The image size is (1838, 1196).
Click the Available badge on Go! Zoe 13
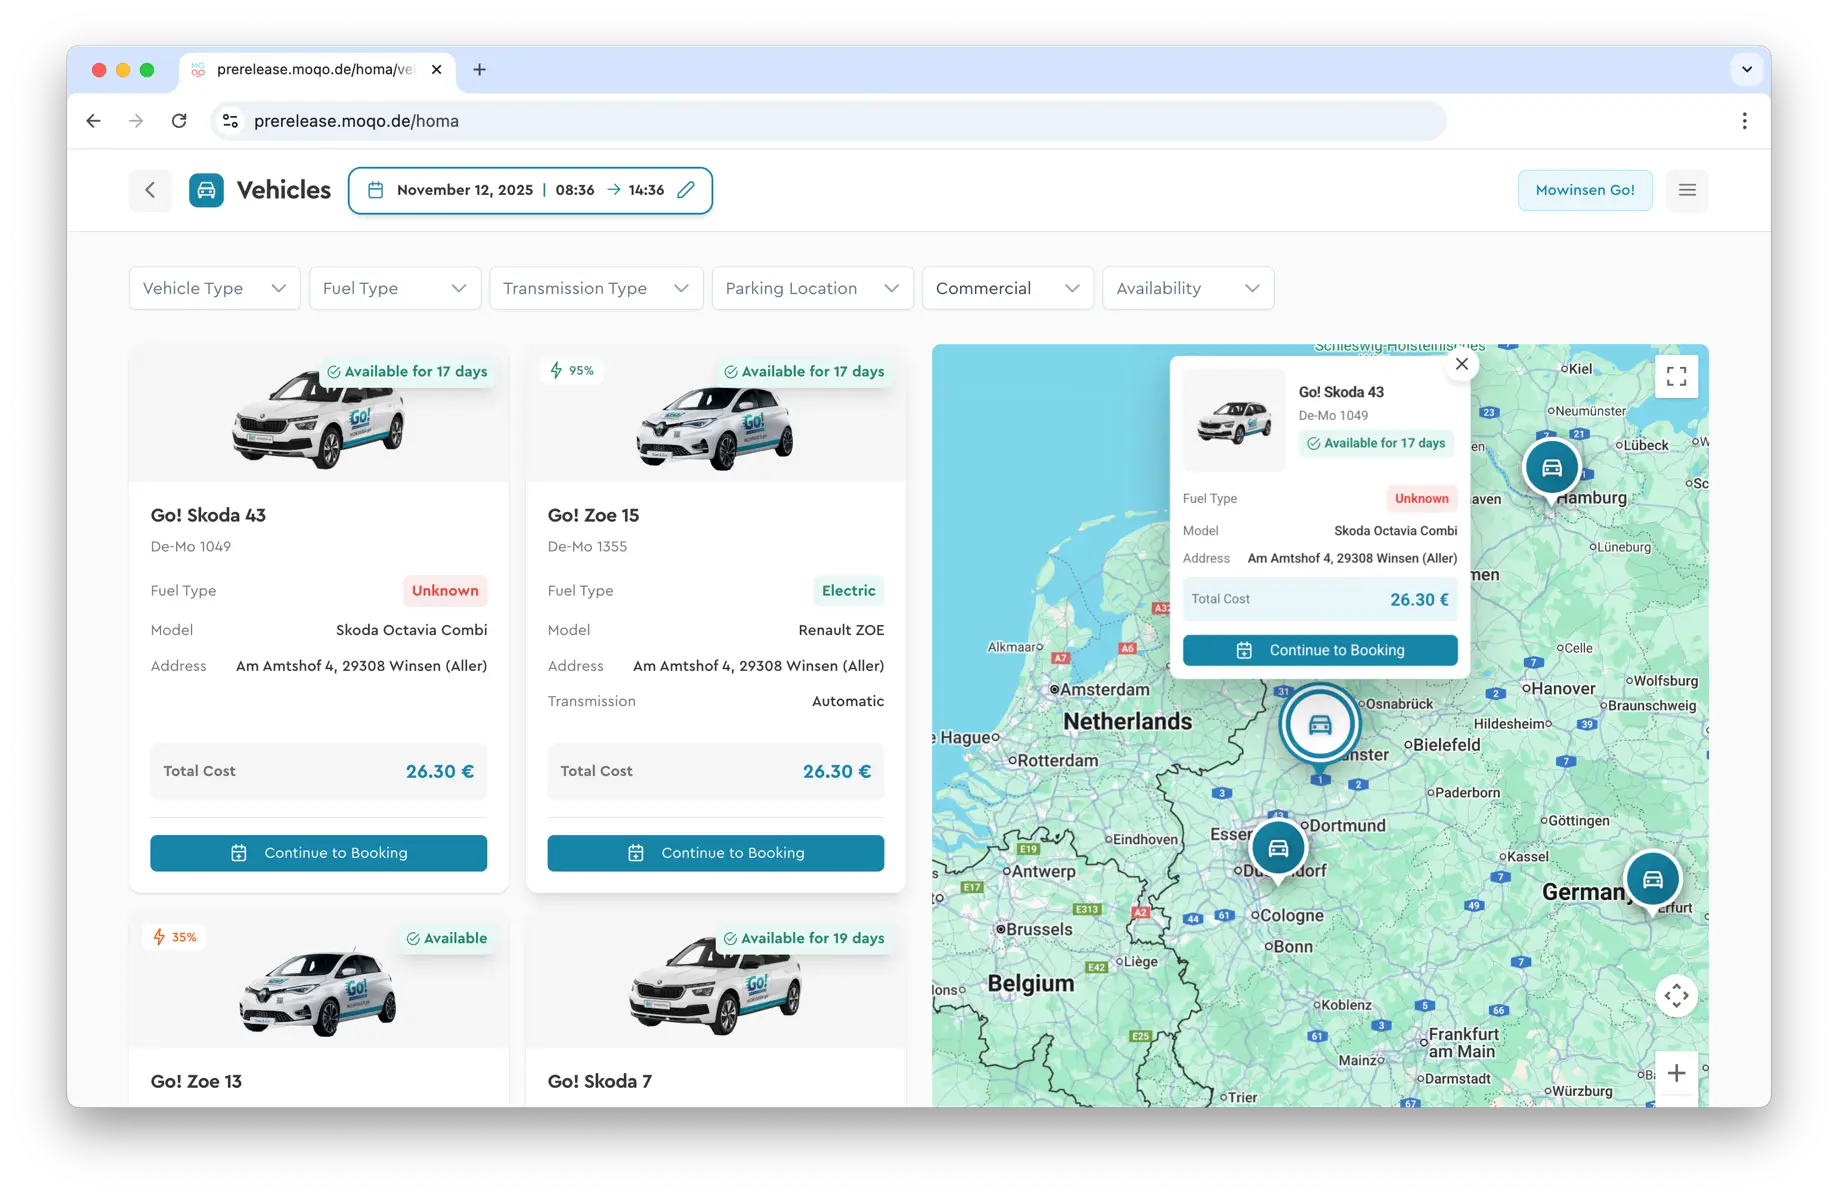447,939
